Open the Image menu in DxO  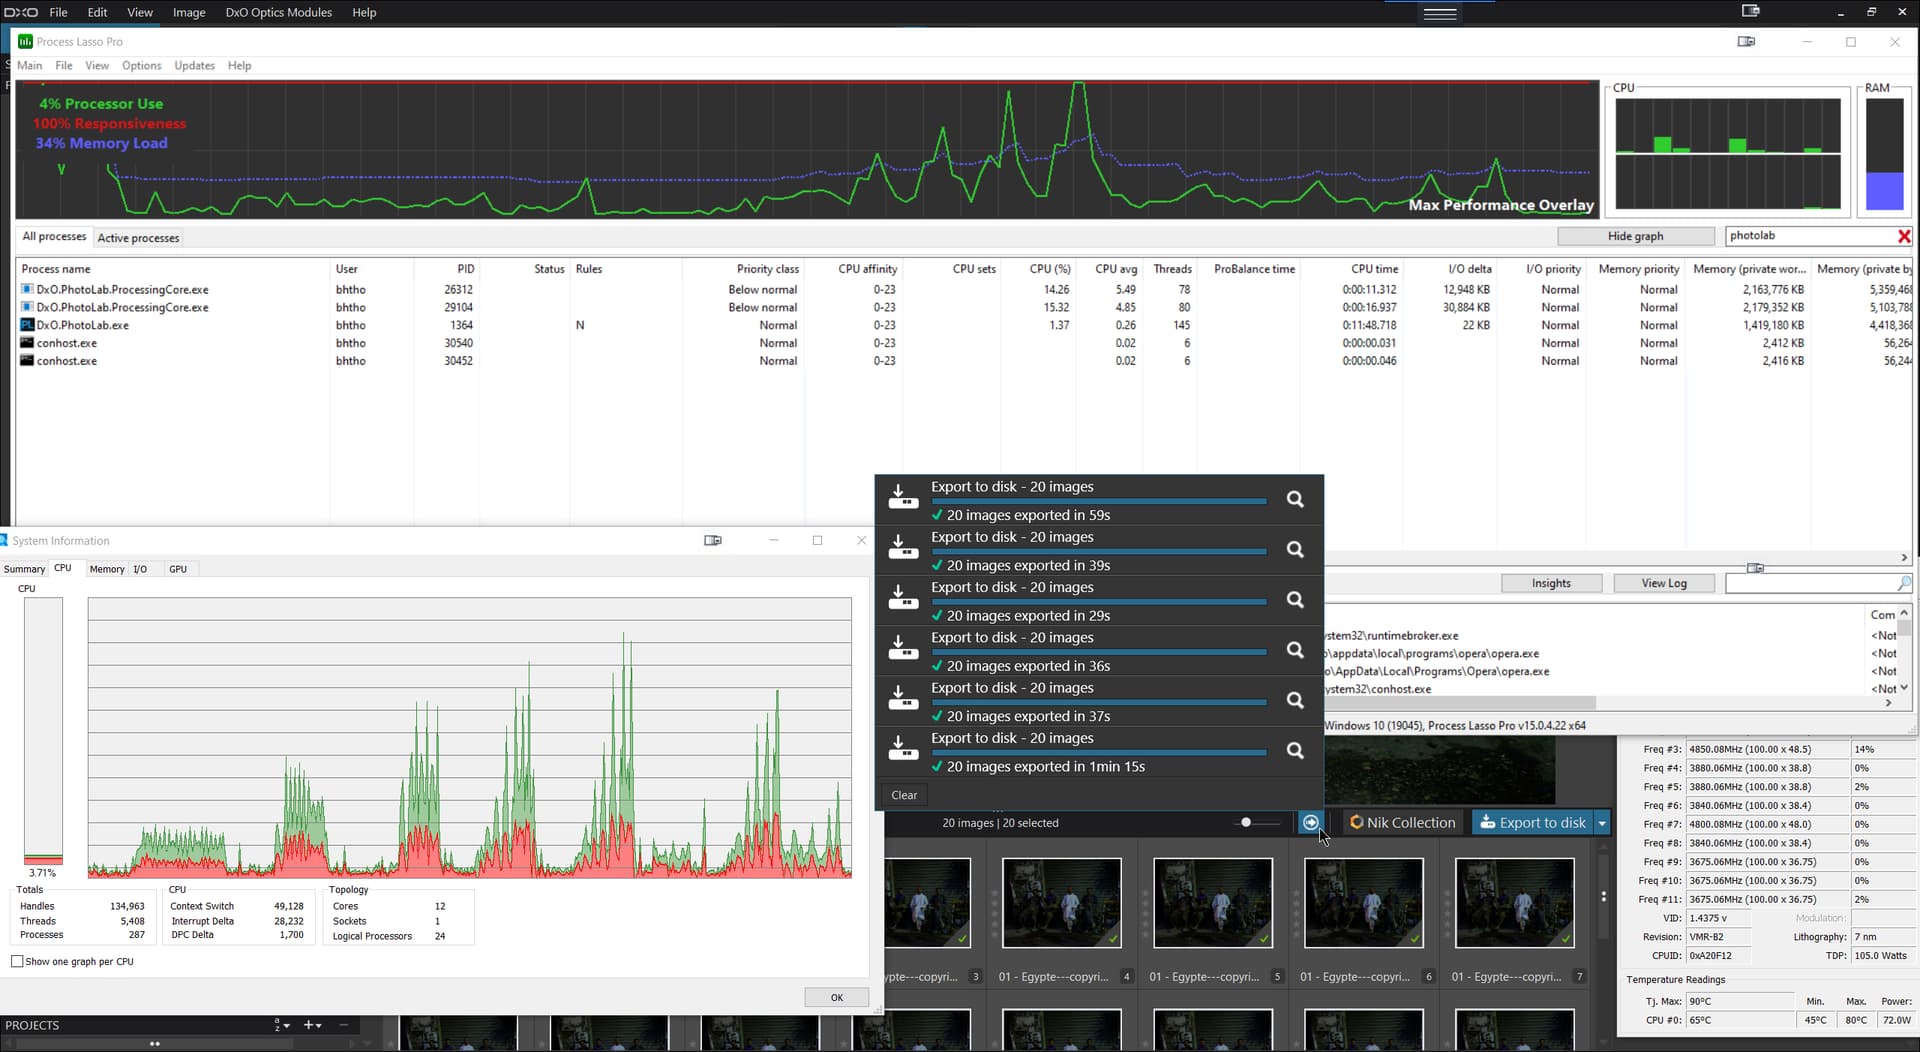pos(188,12)
